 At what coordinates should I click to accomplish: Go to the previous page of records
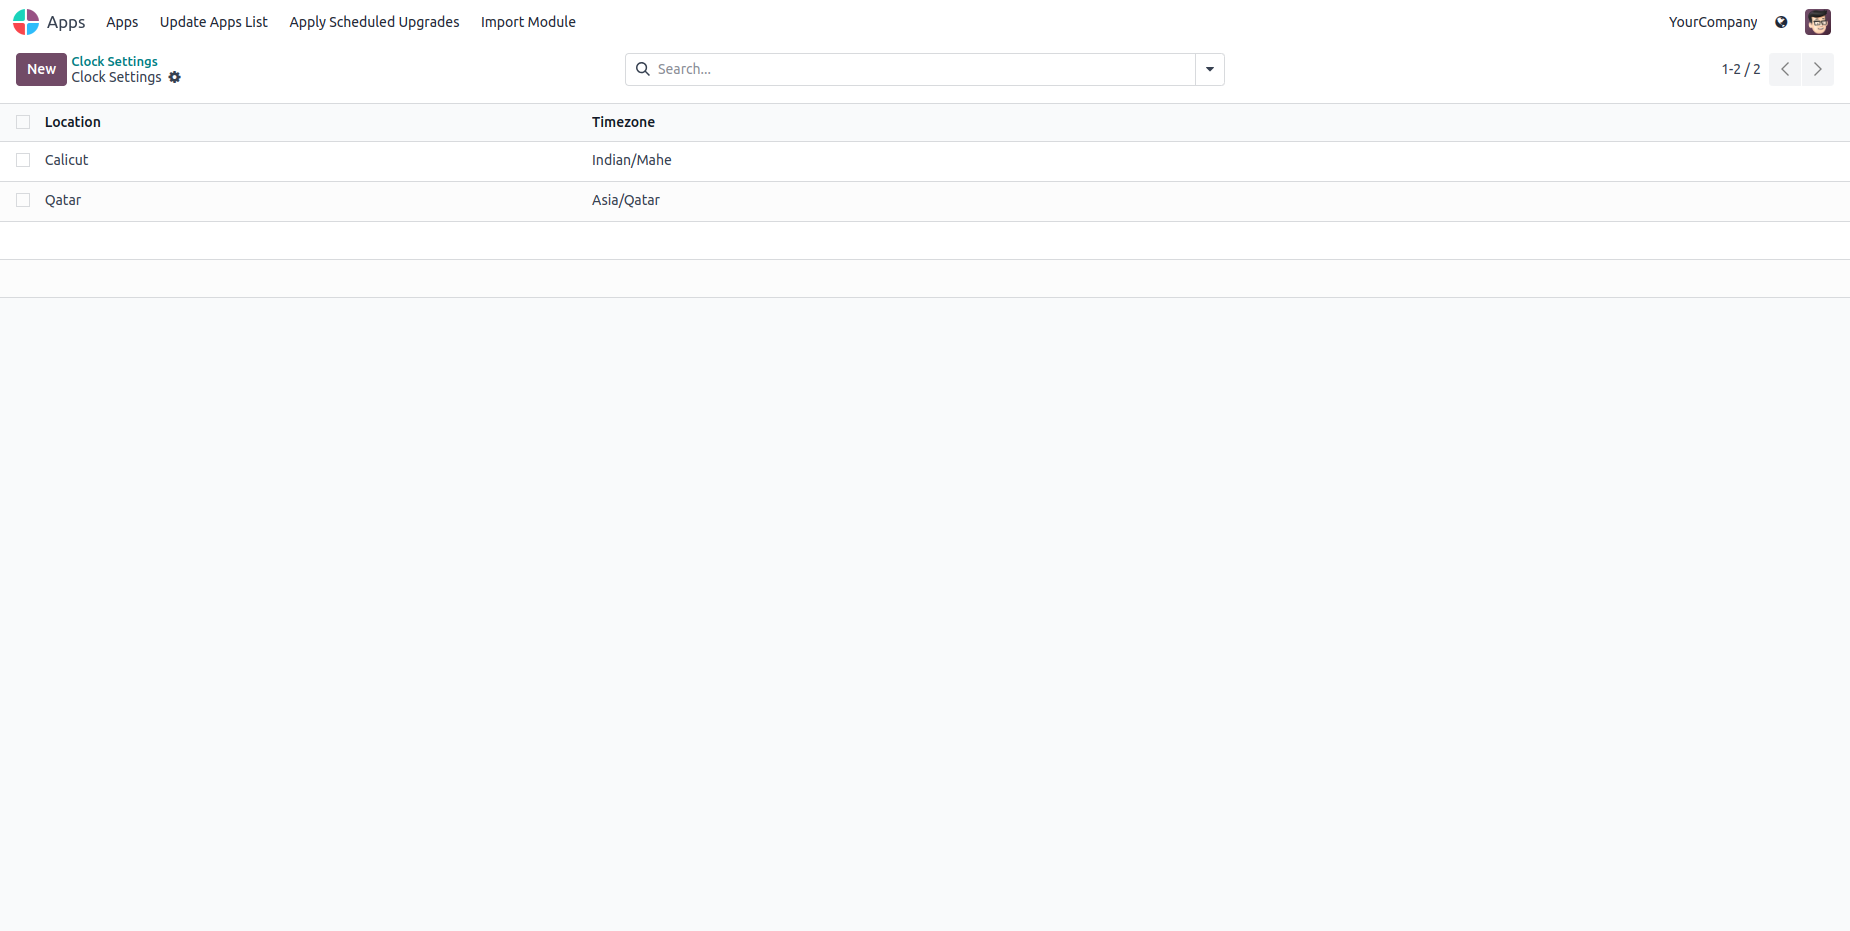click(x=1785, y=69)
